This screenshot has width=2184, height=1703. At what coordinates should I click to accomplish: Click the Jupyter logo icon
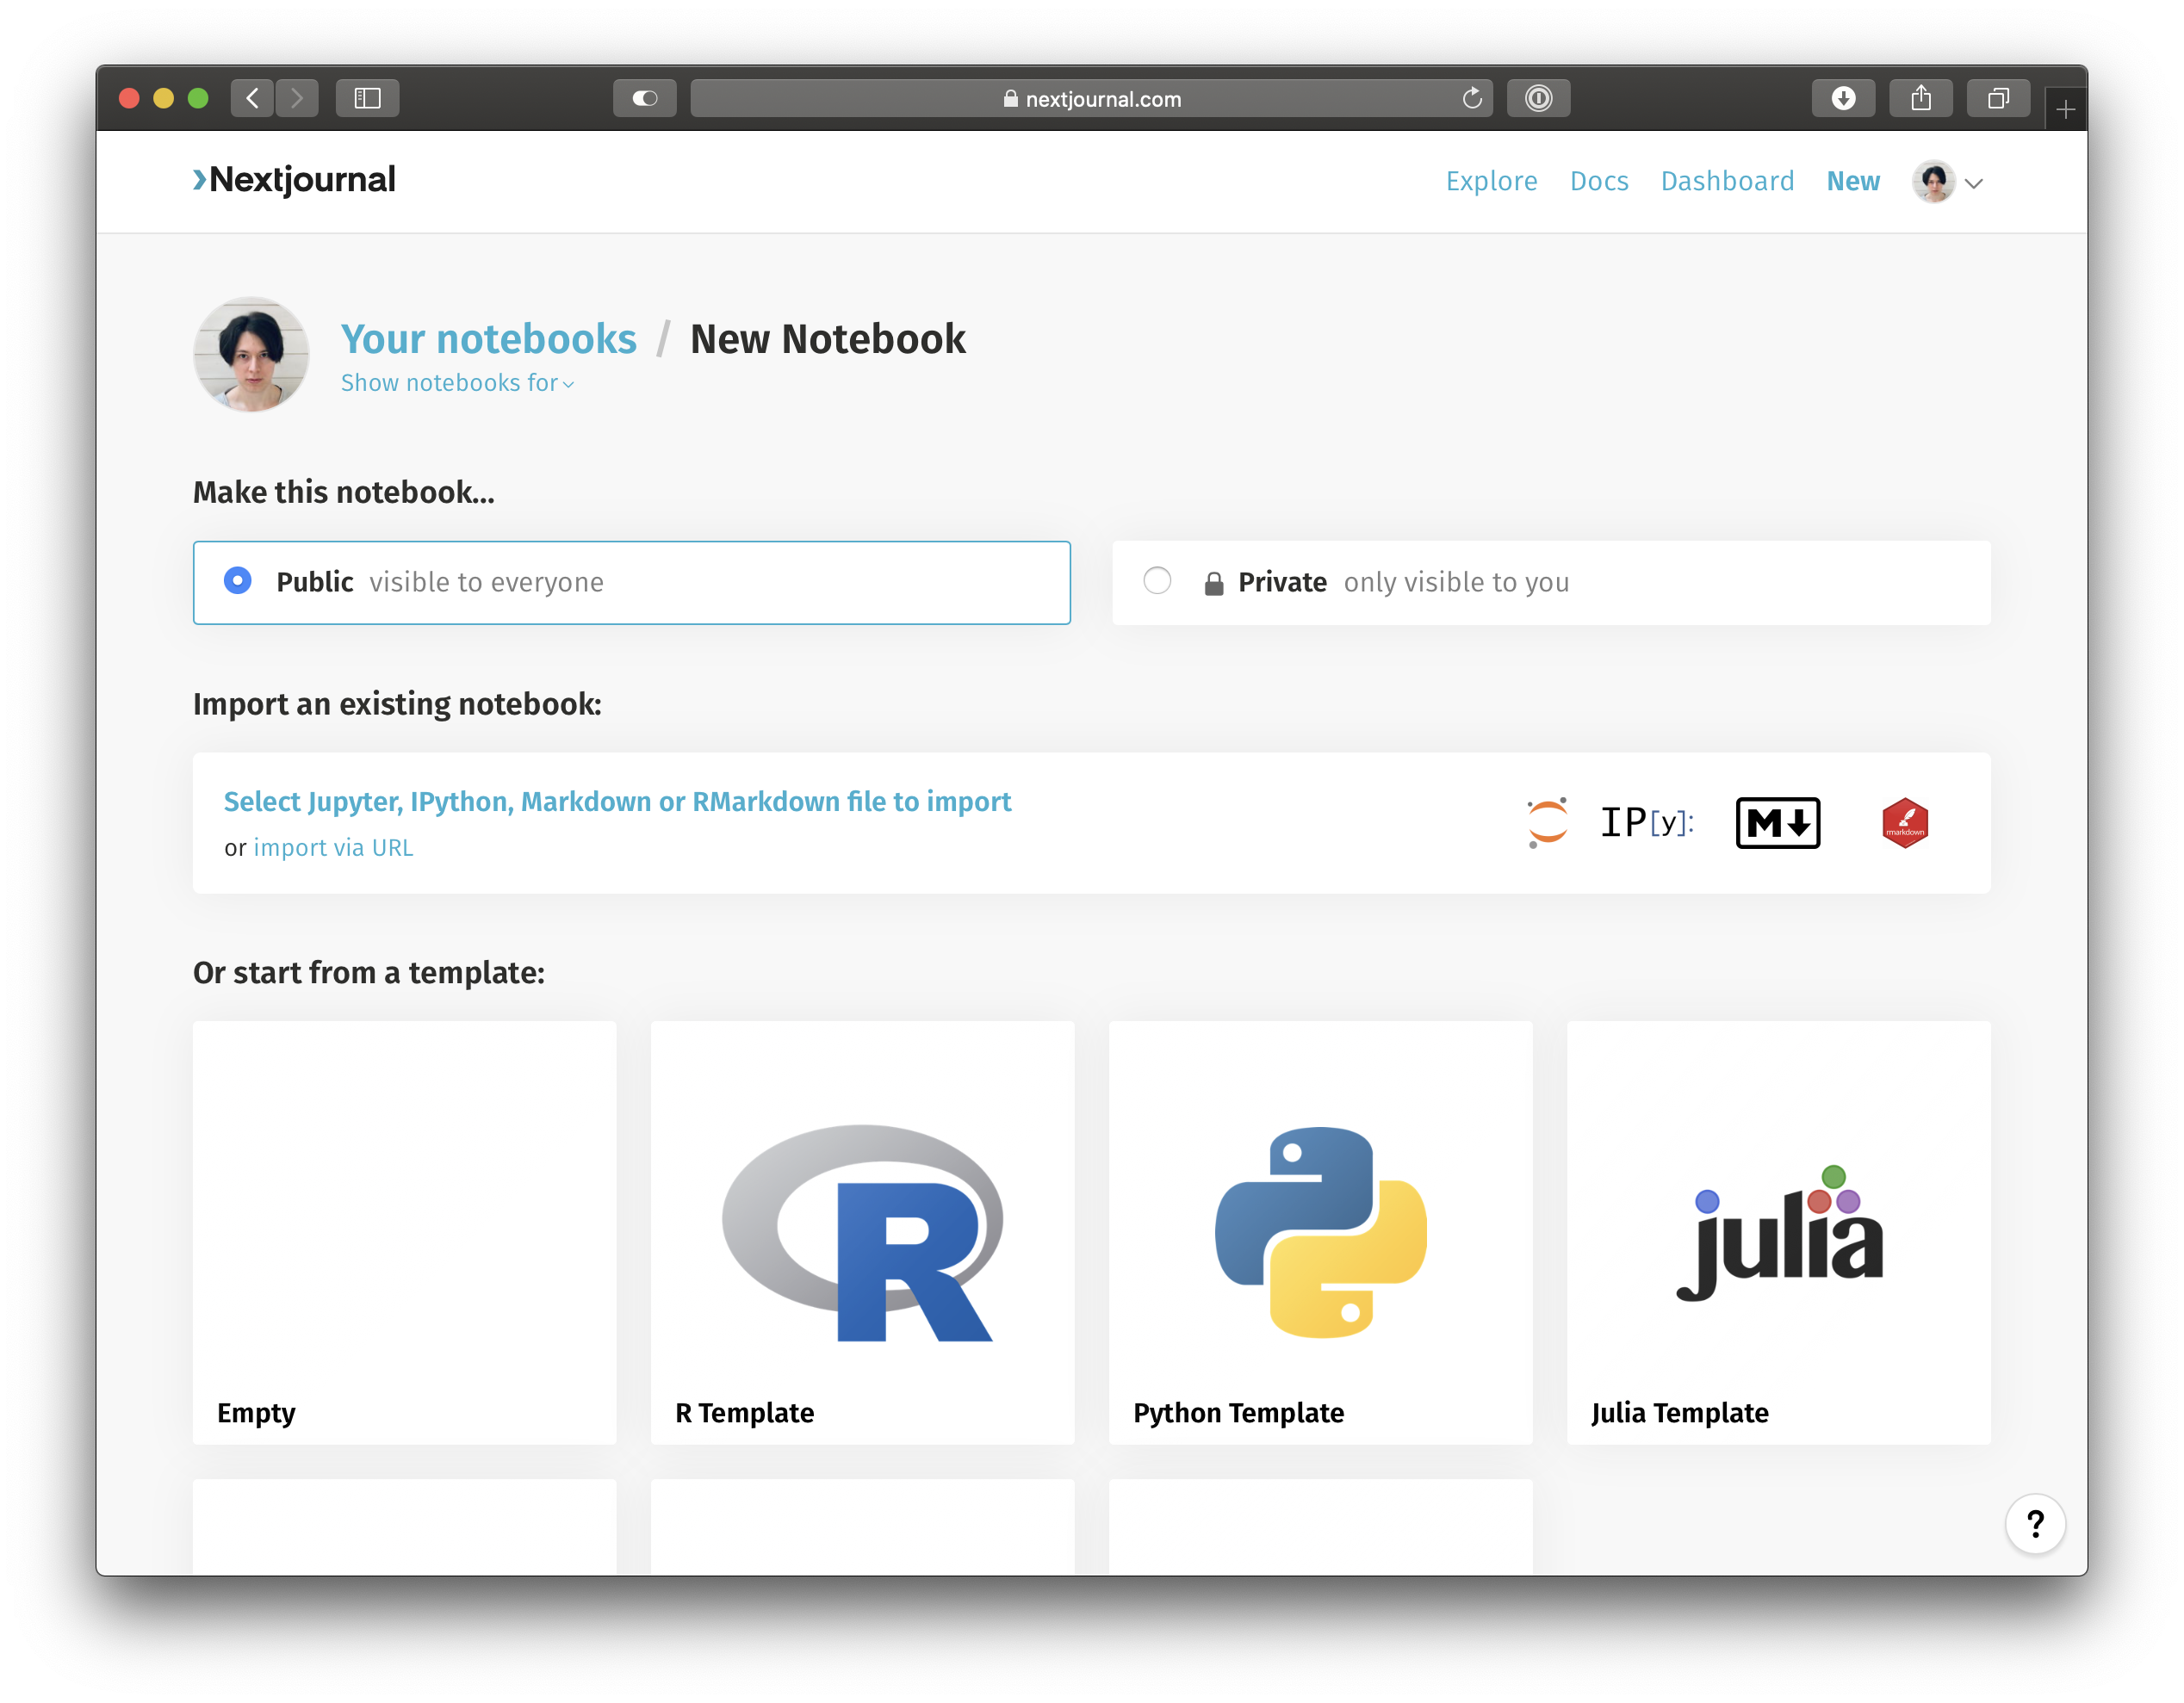1547,822
